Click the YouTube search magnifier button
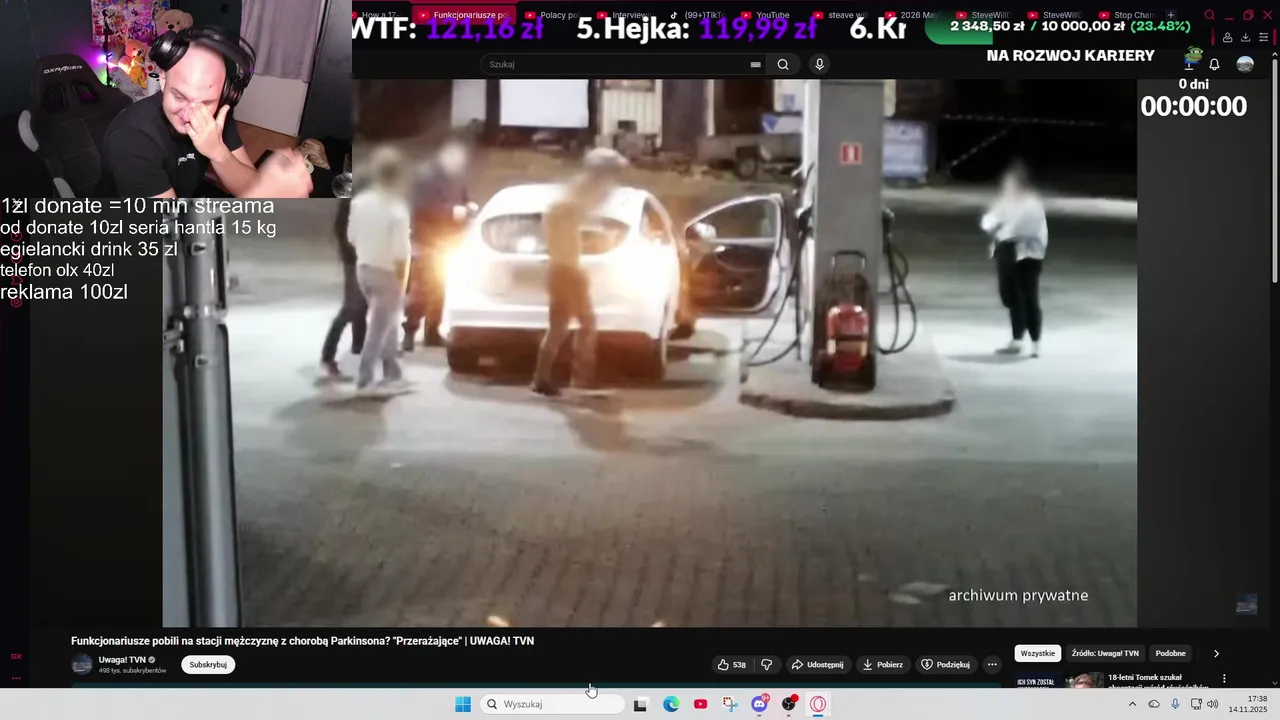The height and width of the screenshot is (720, 1280). click(783, 64)
